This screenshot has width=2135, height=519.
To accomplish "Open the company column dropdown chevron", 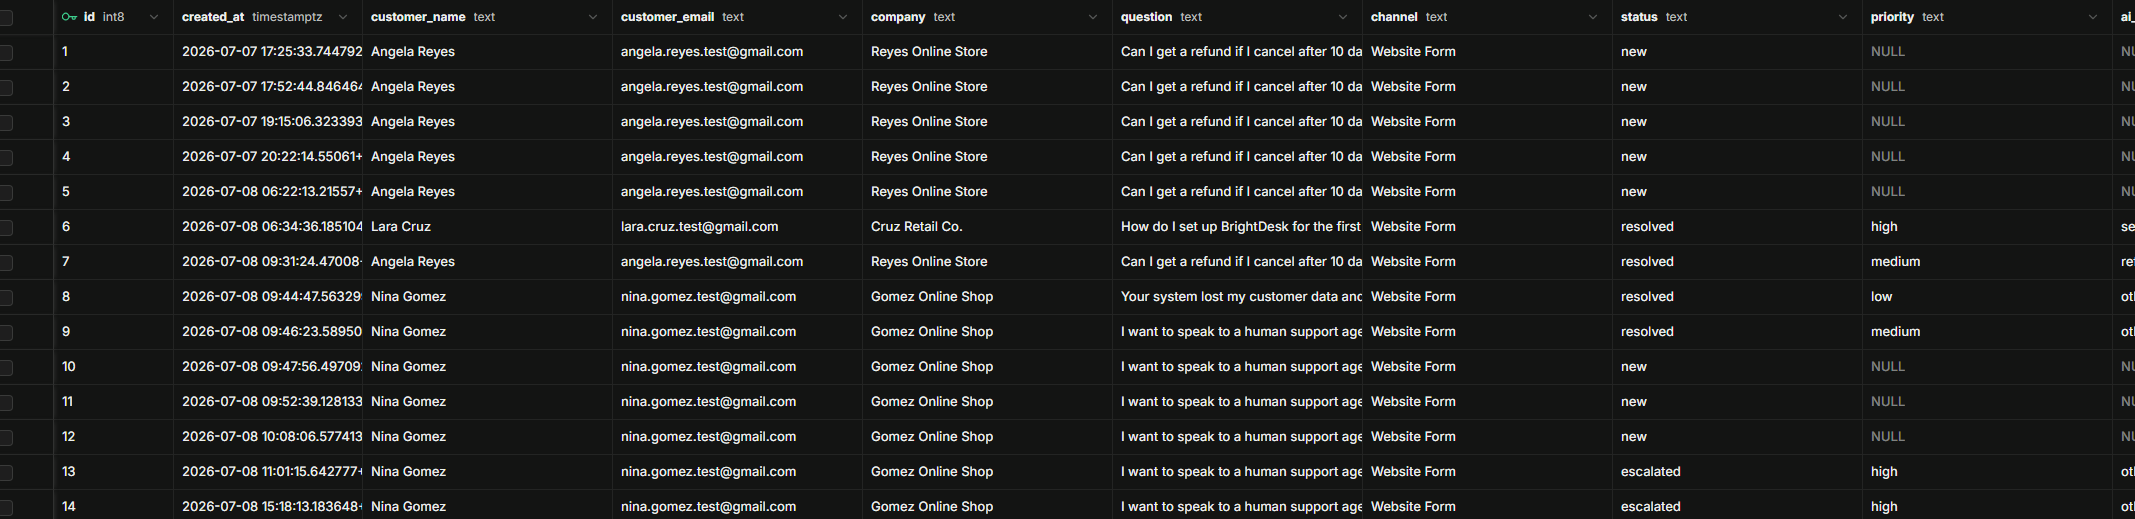I will (x=1093, y=17).
